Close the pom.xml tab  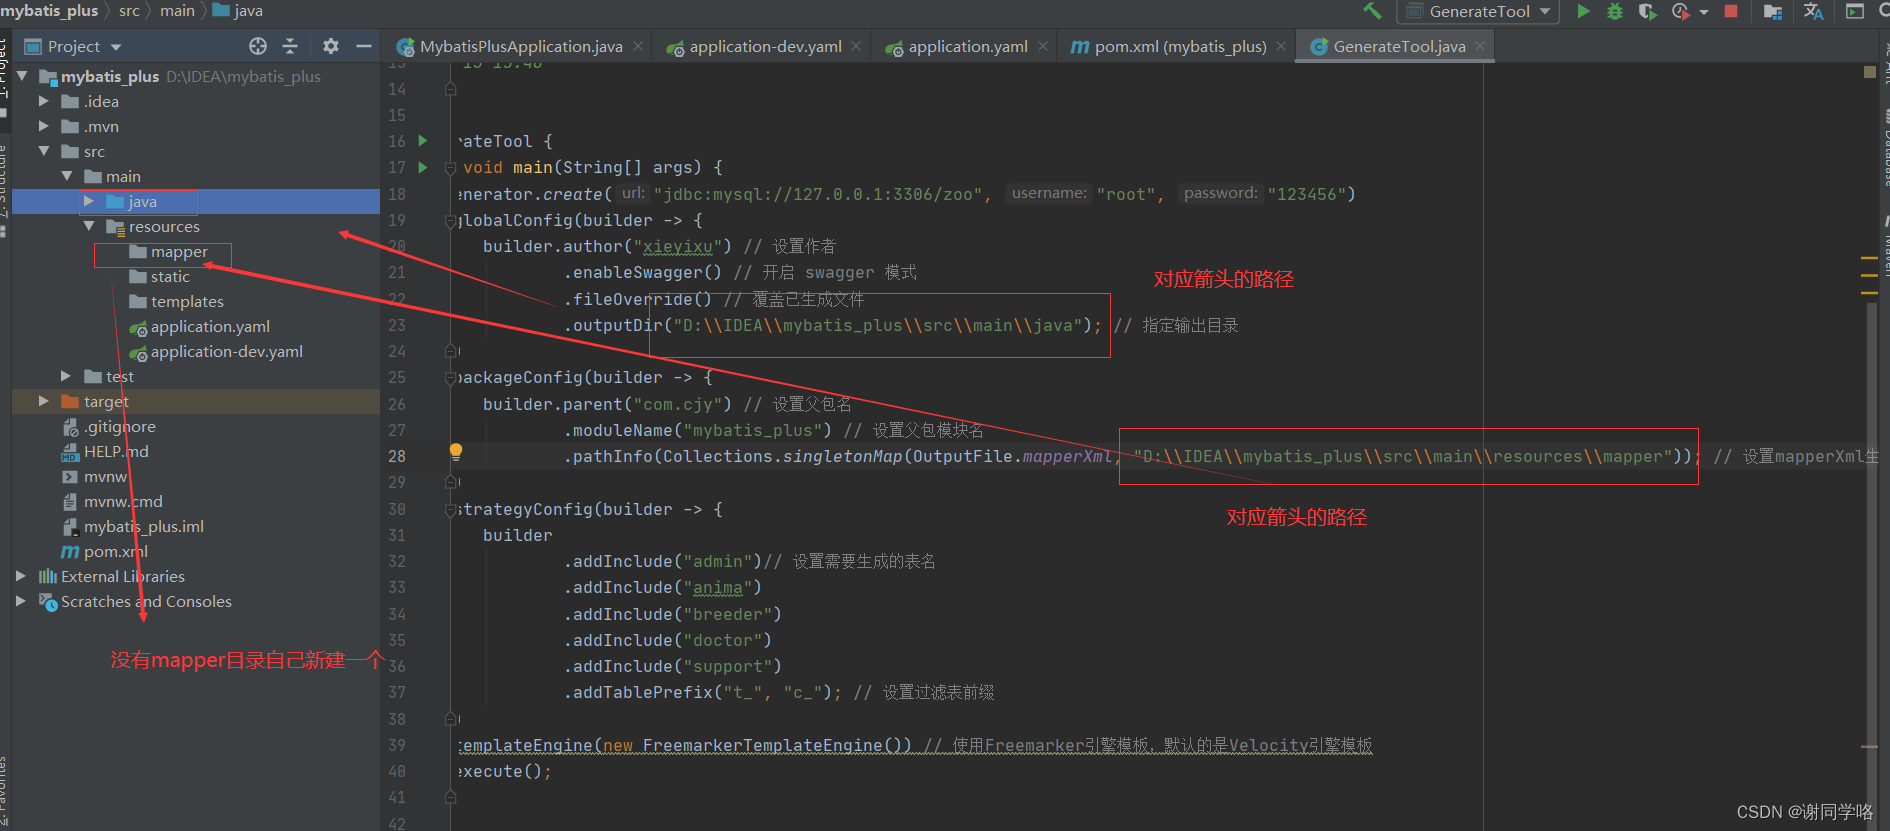tap(1281, 46)
